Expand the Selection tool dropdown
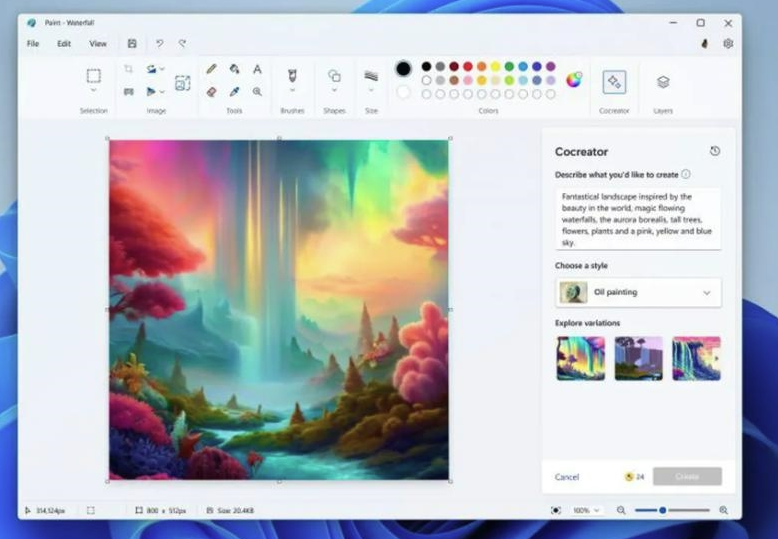This screenshot has width=778, height=539. (x=93, y=91)
